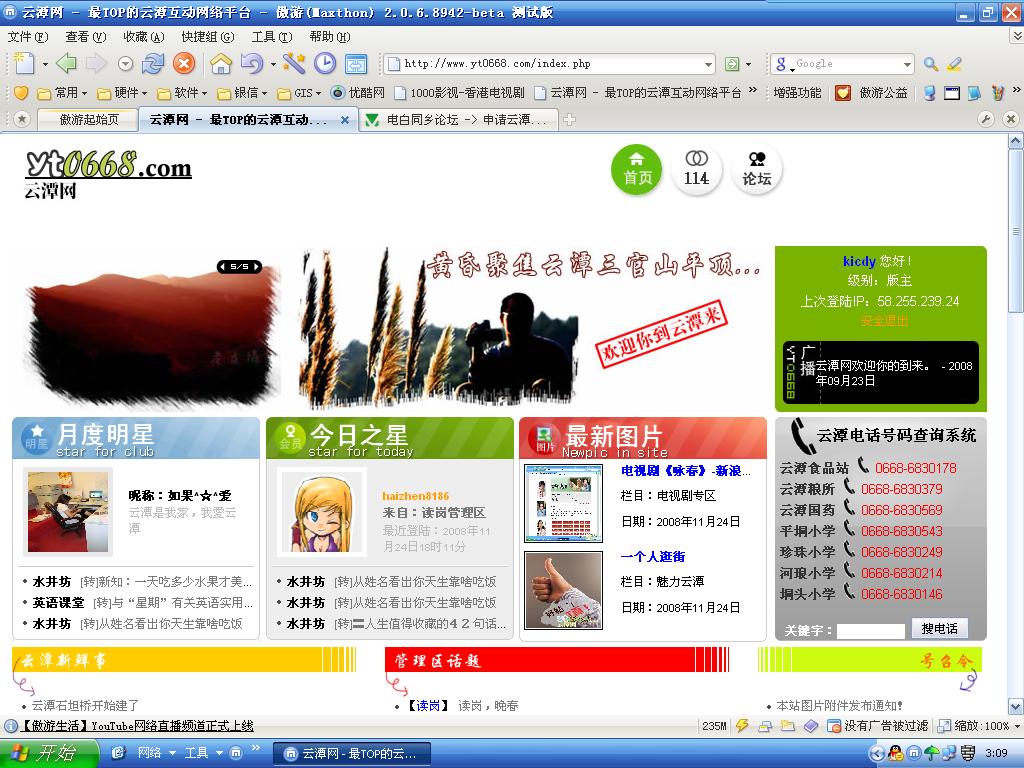Open the green 首页 home circle icon
The height and width of the screenshot is (768, 1024).
pyautogui.click(x=637, y=170)
